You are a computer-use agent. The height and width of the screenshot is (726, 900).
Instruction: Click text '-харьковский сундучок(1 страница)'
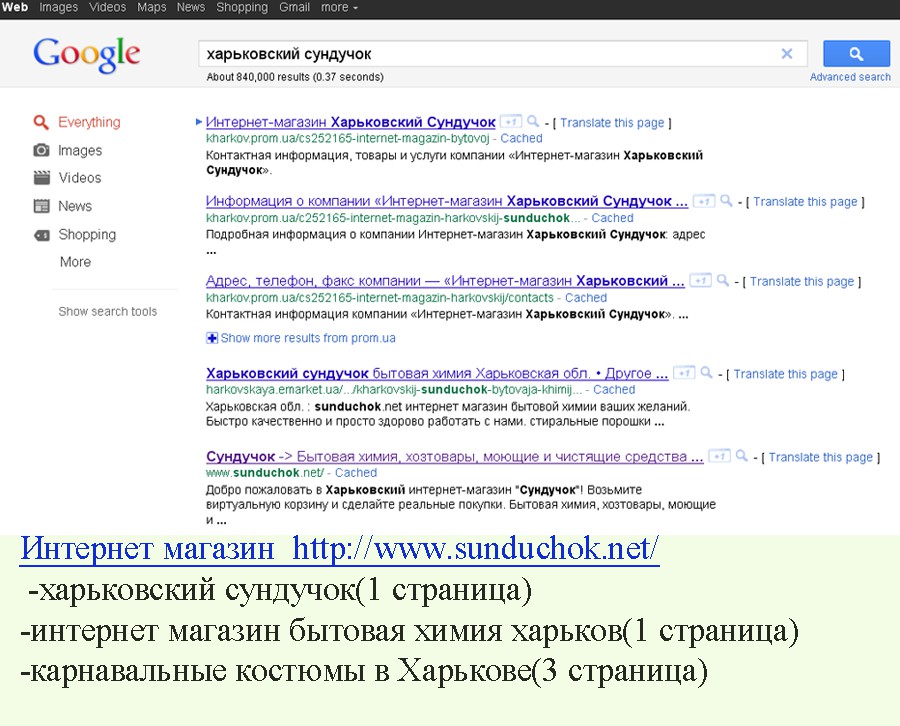[280, 591]
